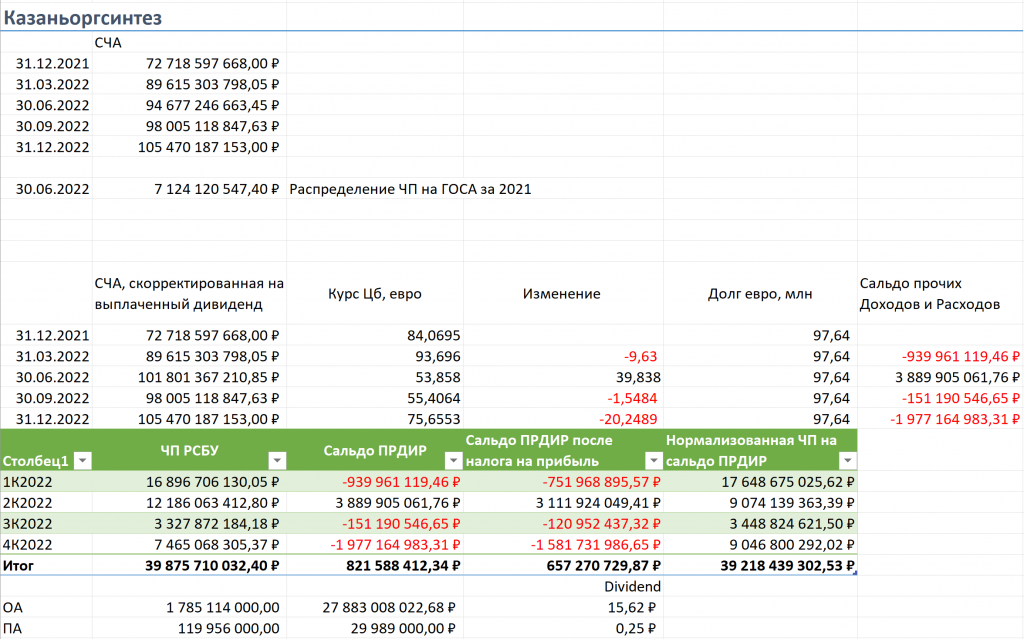This screenshot has height=639, width=1024.
Task: Select ЧП РСБУ value 12 186 063 412,80 ₽
Action: click(212, 502)
